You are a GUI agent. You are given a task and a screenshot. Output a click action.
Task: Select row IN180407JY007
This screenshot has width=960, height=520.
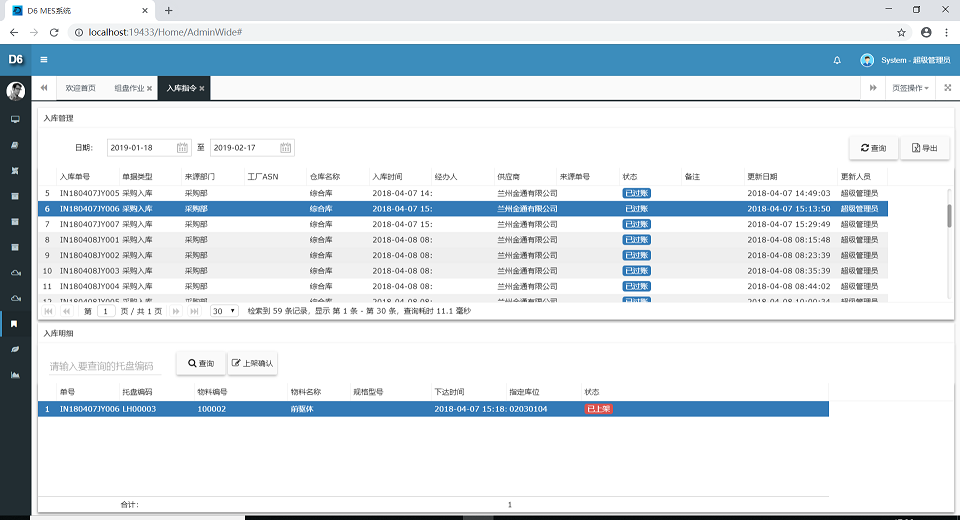click(x=463, y=224)
